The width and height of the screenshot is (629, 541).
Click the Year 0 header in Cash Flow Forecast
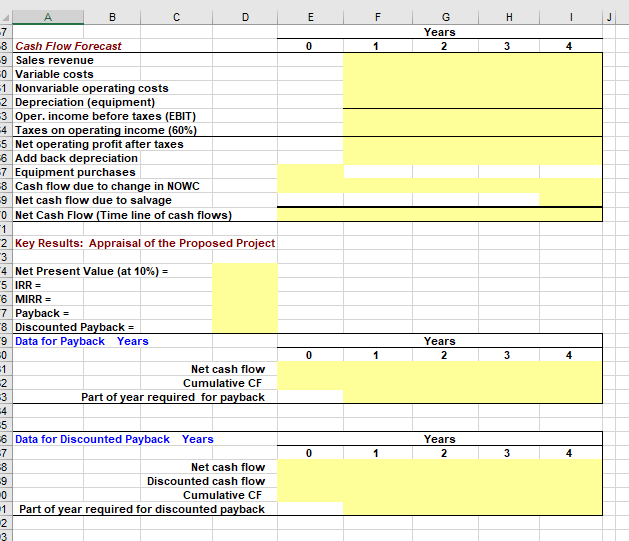[x=308, y=46]
